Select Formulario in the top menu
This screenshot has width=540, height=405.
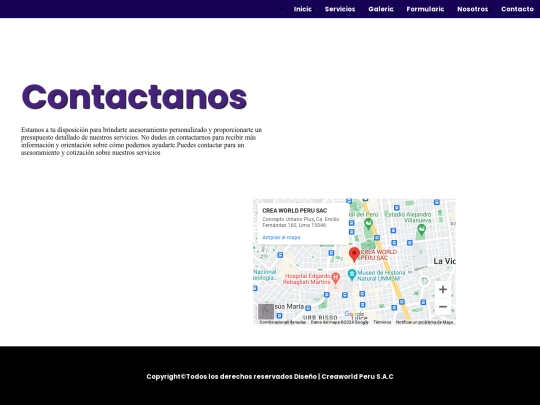click(425, 9)
